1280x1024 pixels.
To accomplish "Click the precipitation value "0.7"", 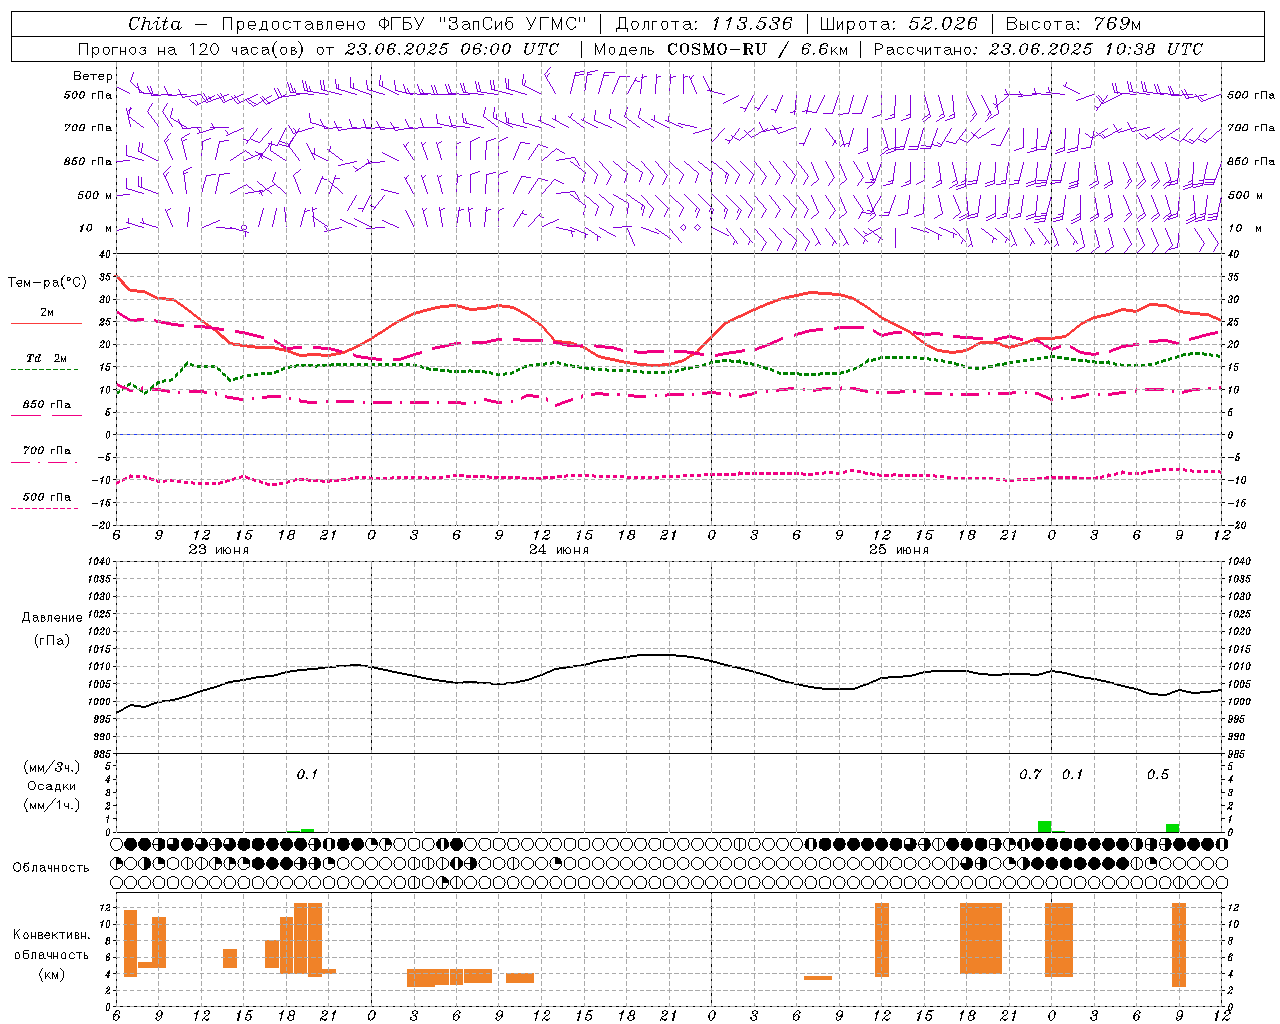I will pyautogui.click(x=1030, y=775).
